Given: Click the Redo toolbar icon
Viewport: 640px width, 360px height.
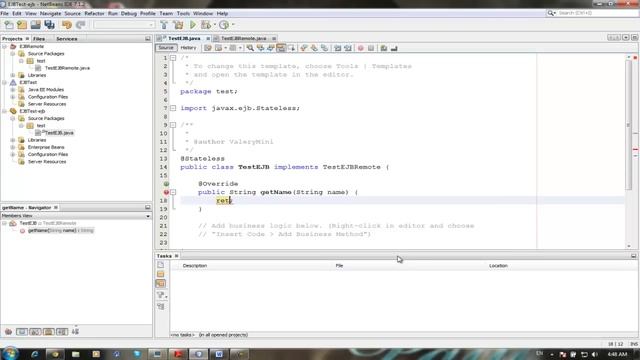Looking at the screenshot, I should [x=81, y=25].
